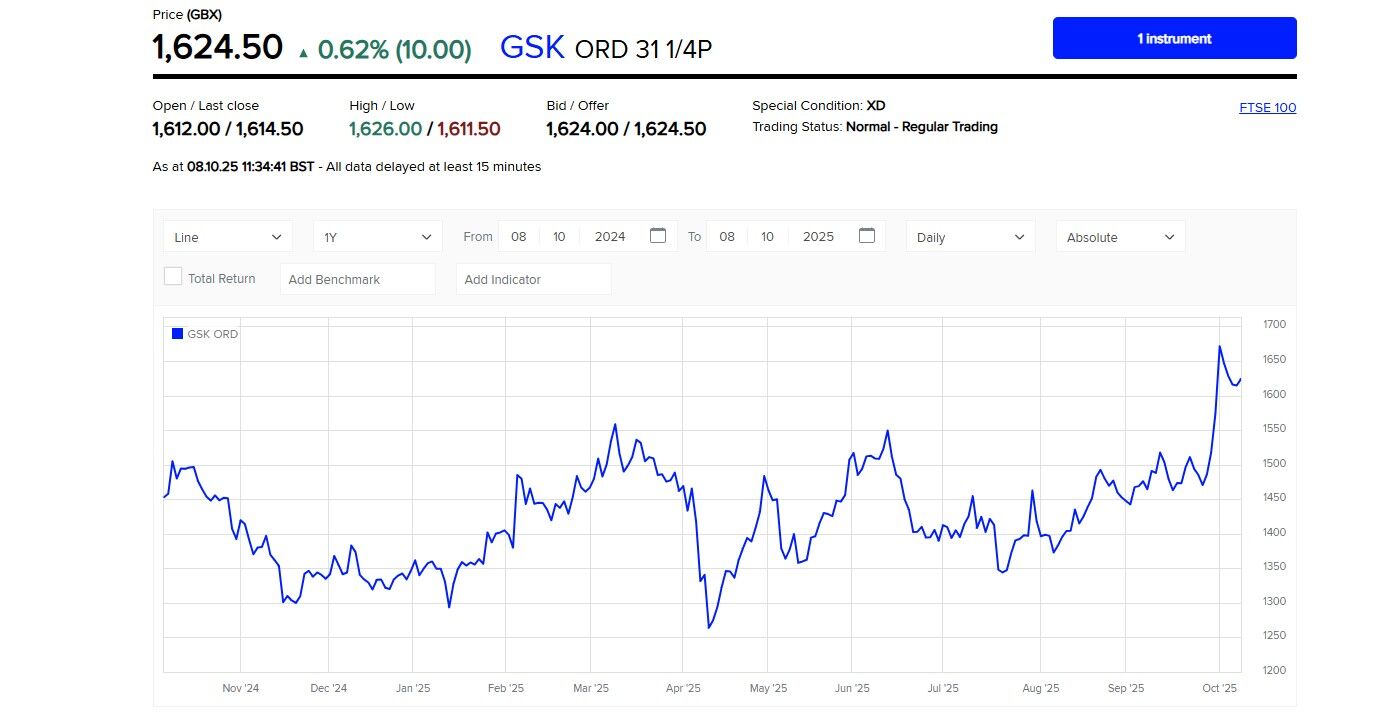Open the 1Y time range dropdown
Viewport: 1373px width, 721px height.
pyautogui.click(x=378, y=237)
